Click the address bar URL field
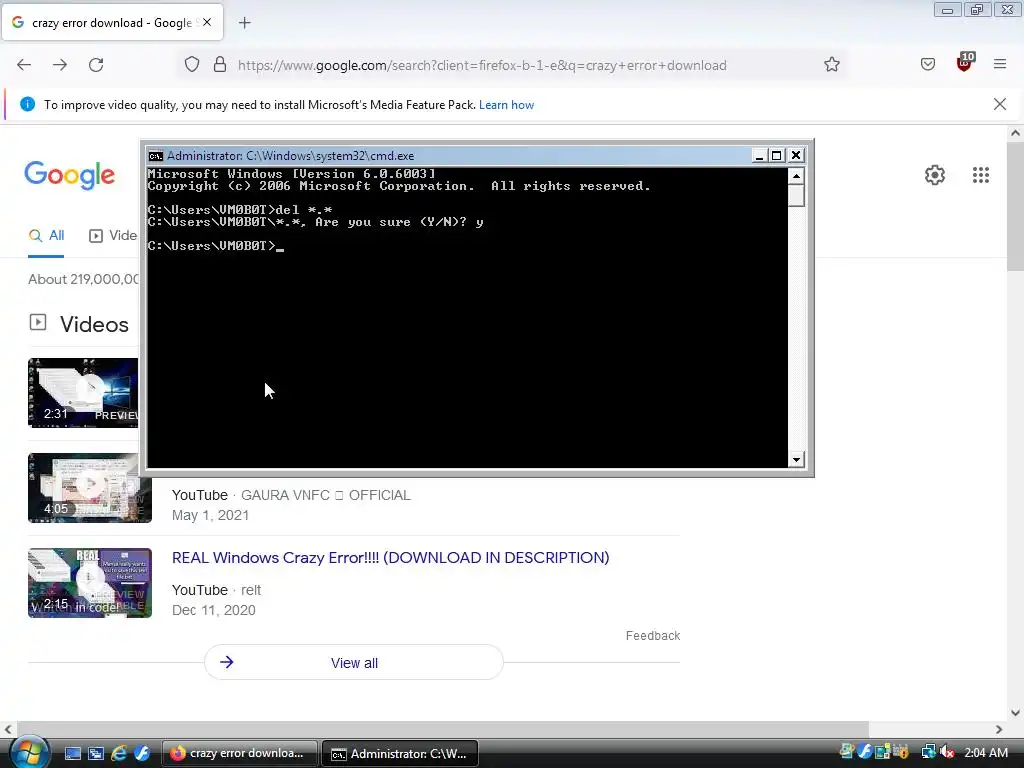 tap(482, 65)
